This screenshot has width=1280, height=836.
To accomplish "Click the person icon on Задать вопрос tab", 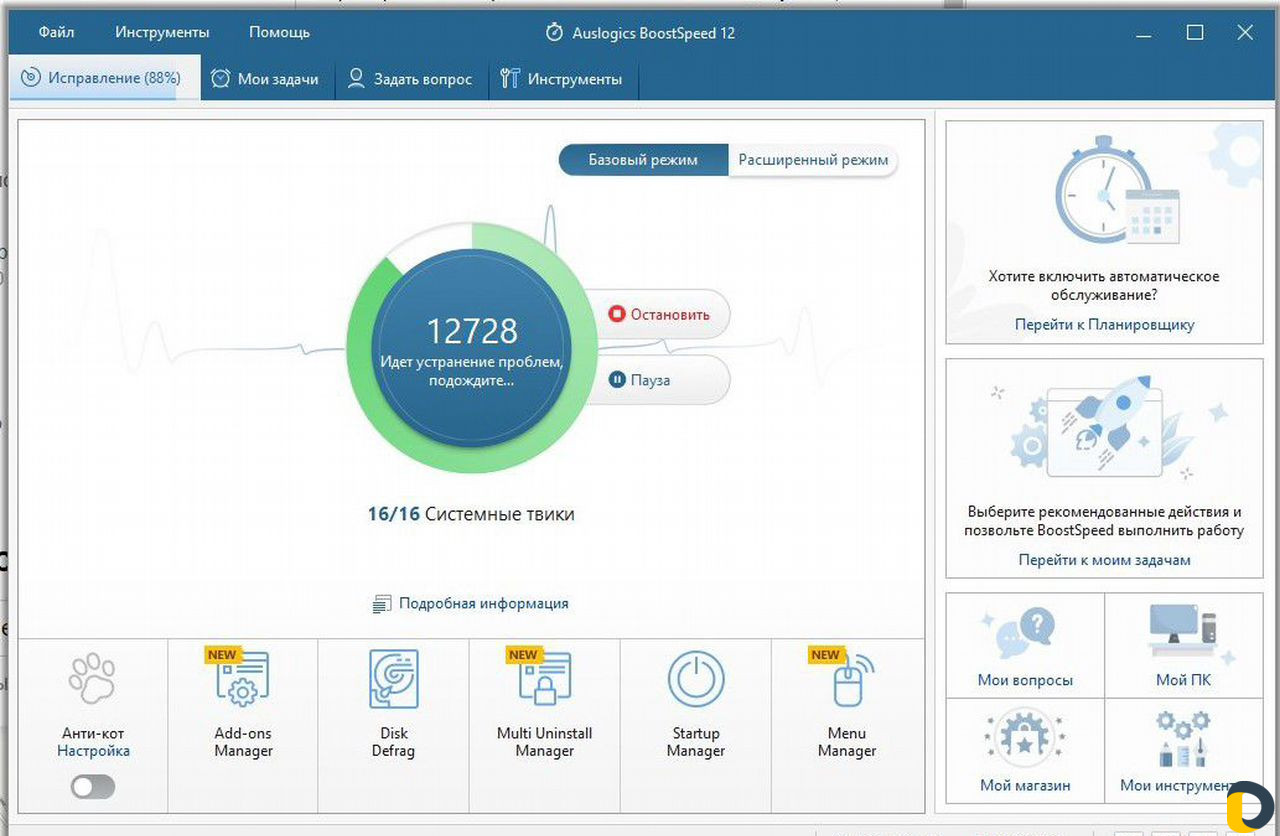I will 355,78.
